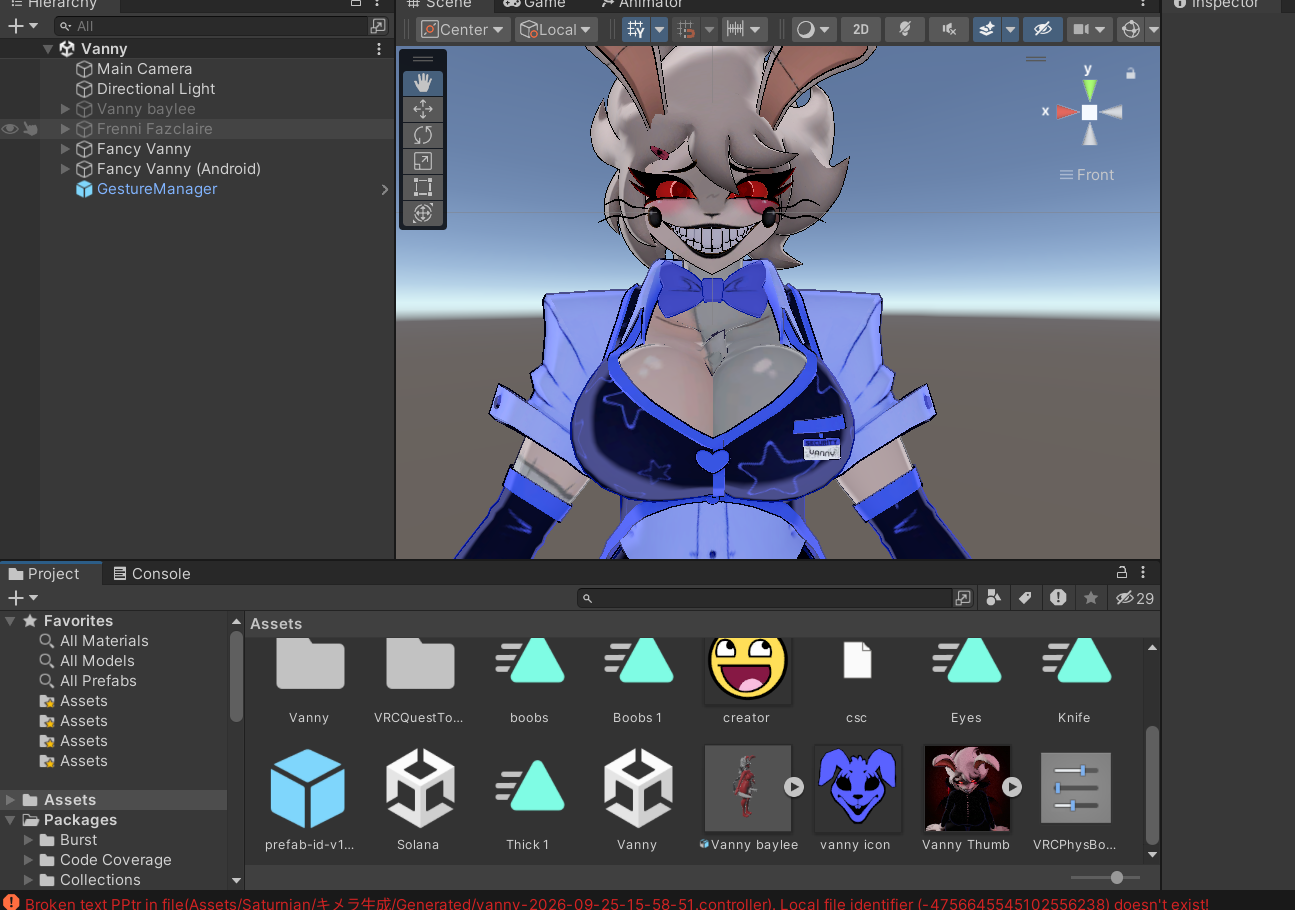The height and width of the screenshot is (910, 1295).
Task: Switch to the Console tab
Action: pyautogui.click(x=152, y=574)
